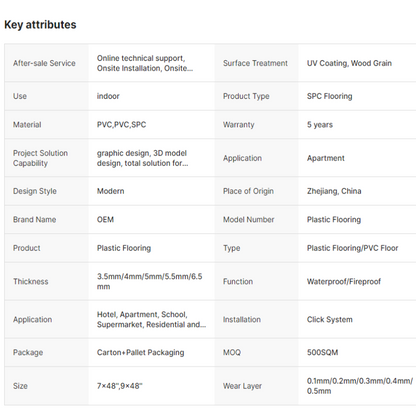416x416 pixels.
Task: Click the 5 years warranty value
Action: pos(320,125)
